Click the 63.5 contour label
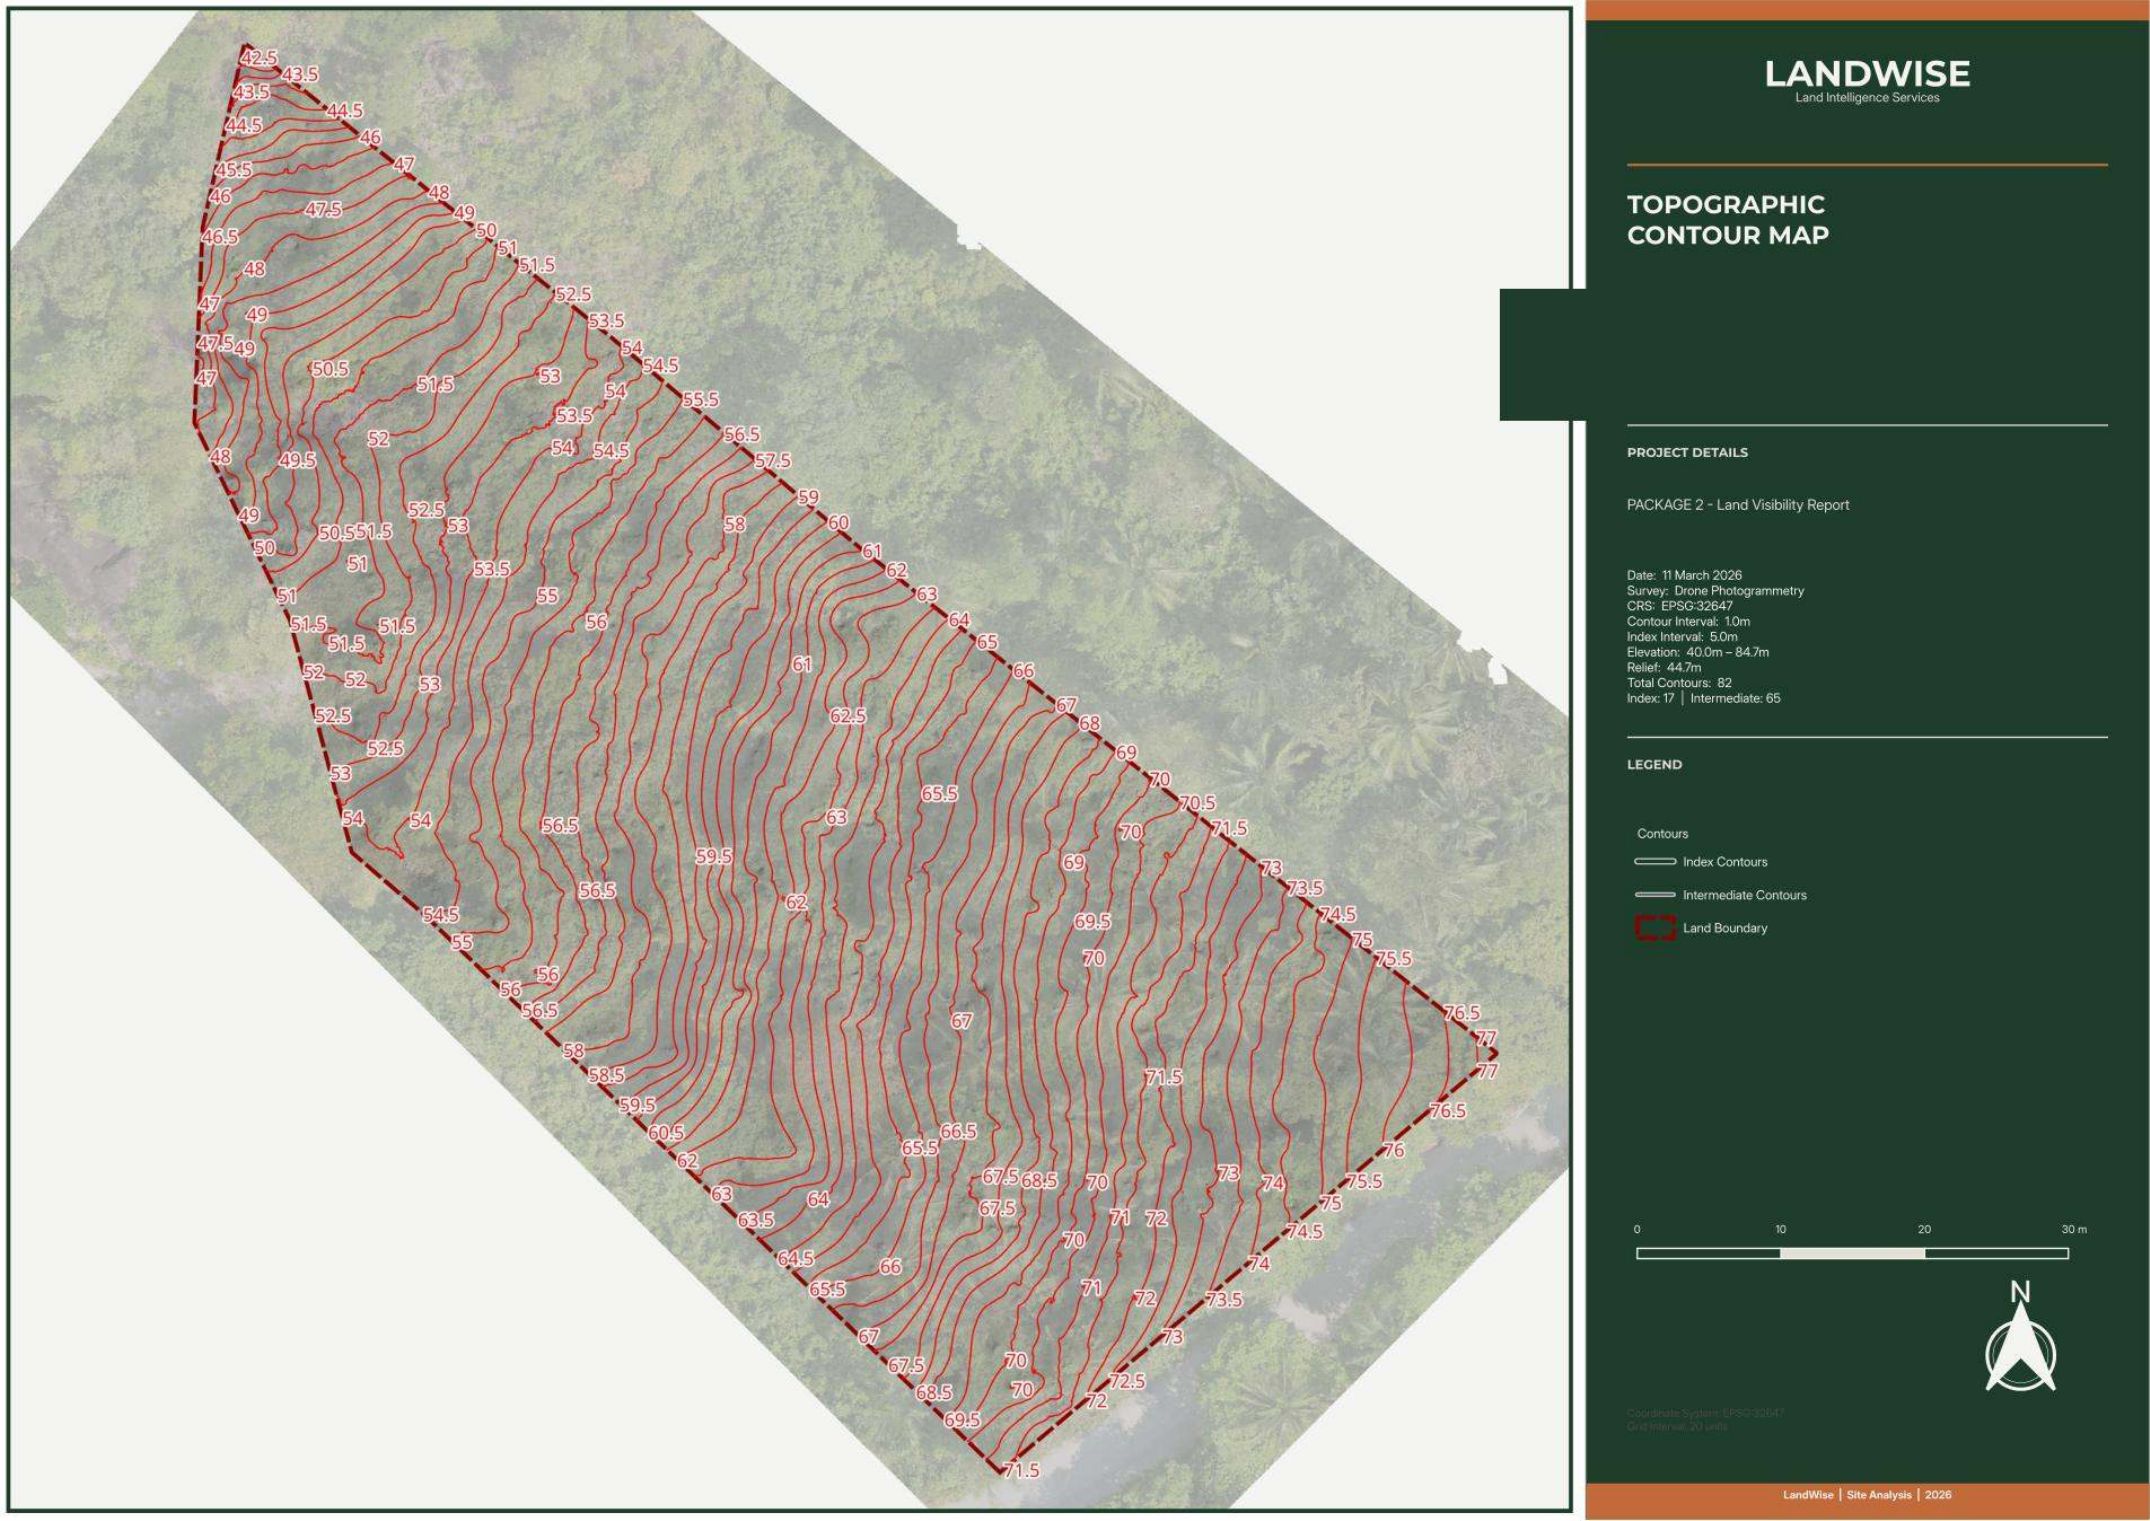Image resolution: width=2150 pixels, height=1521 pixels. [755, 1219]
